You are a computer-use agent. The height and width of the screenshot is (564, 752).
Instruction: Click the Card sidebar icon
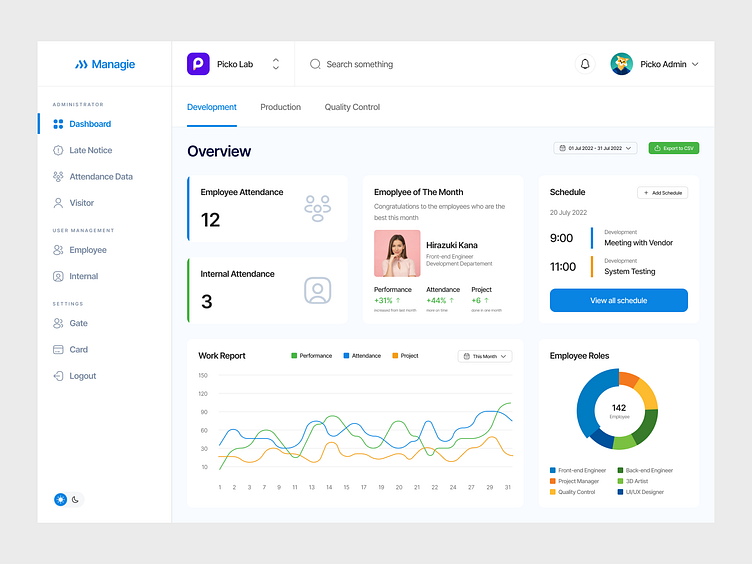pyautogui.click(x=58, y=350)
